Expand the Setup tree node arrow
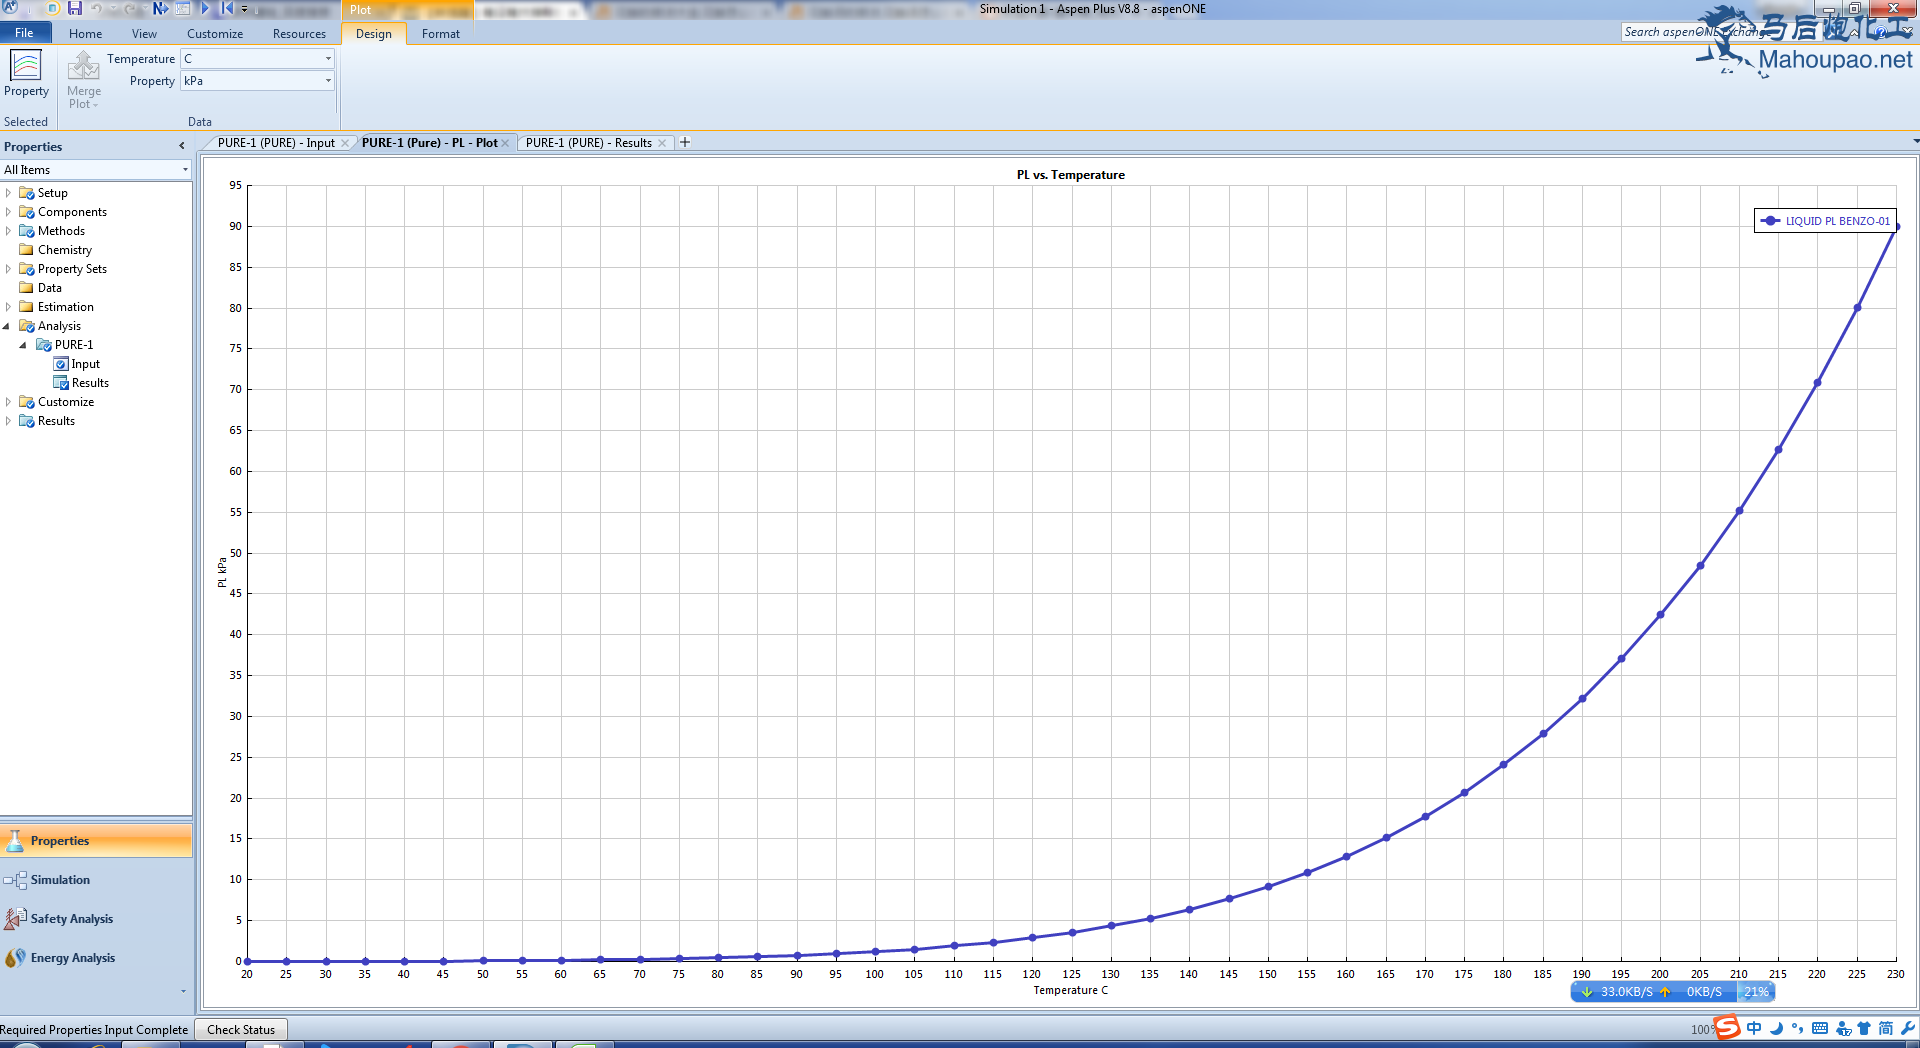Image resolution: width=1920 pixels, height=1048 pixels. click(x=9, y=193)
